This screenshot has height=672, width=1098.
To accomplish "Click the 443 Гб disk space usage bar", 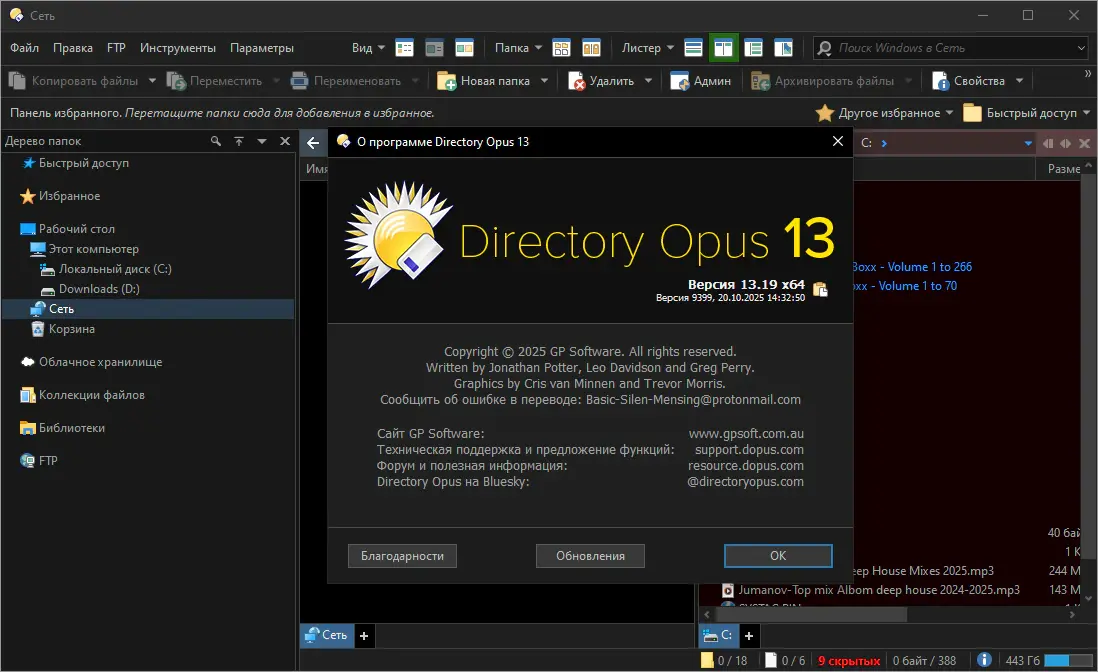I will pyautogui.click(x=1068, y=660).
